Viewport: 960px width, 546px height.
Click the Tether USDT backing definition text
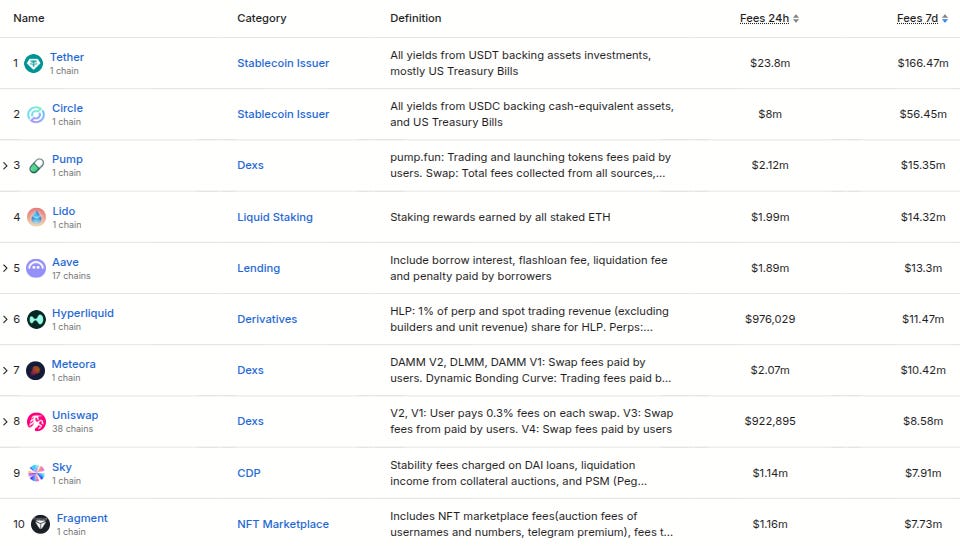520,63
